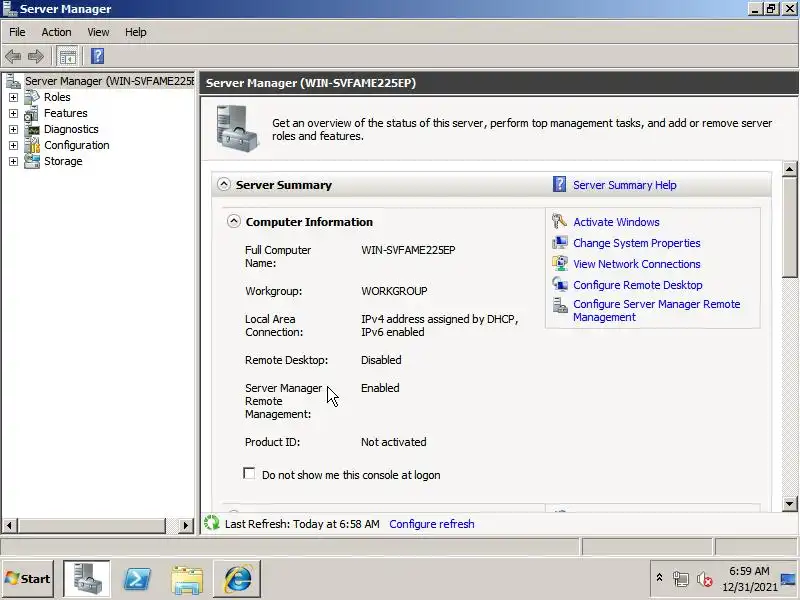Click the Show Desktop button in the tray
The height and width of the screenshot is (600, 800).
pos(789,579)
